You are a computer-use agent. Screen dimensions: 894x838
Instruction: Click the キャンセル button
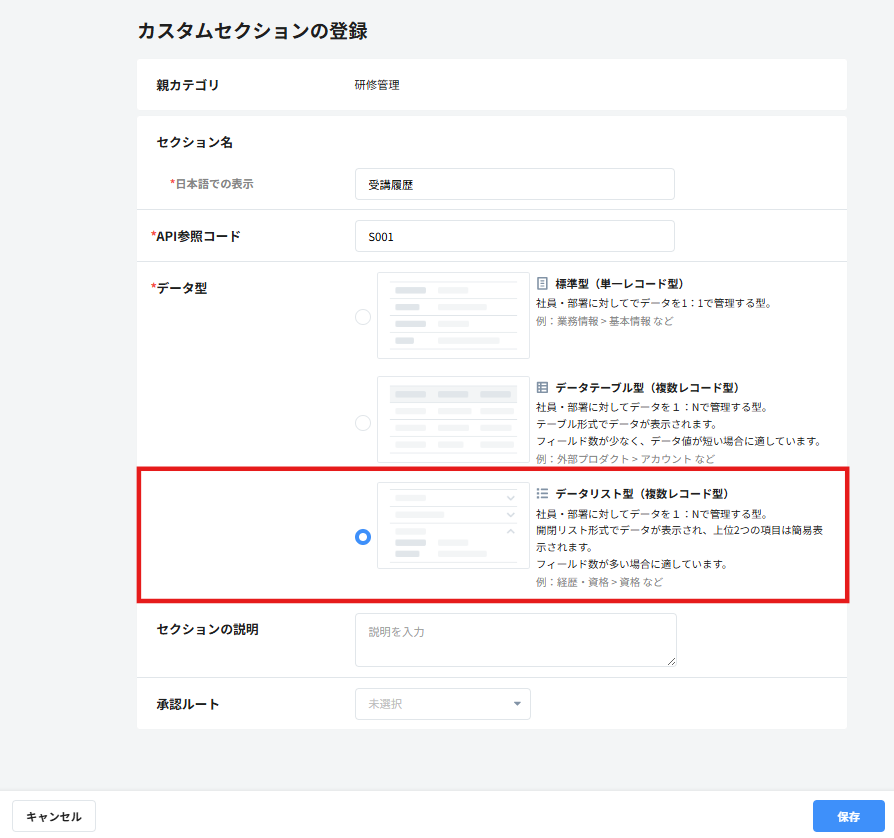click(54, 816)
